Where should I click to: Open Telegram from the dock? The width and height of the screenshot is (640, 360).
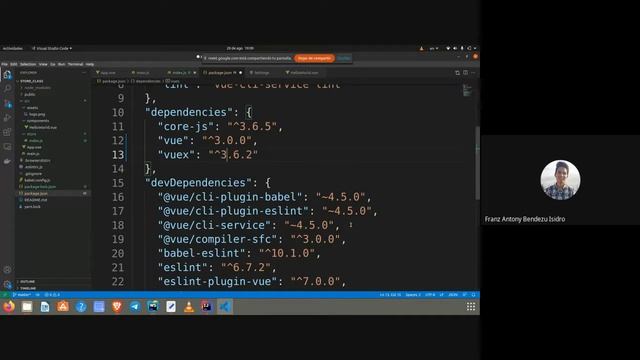point(135,307)
